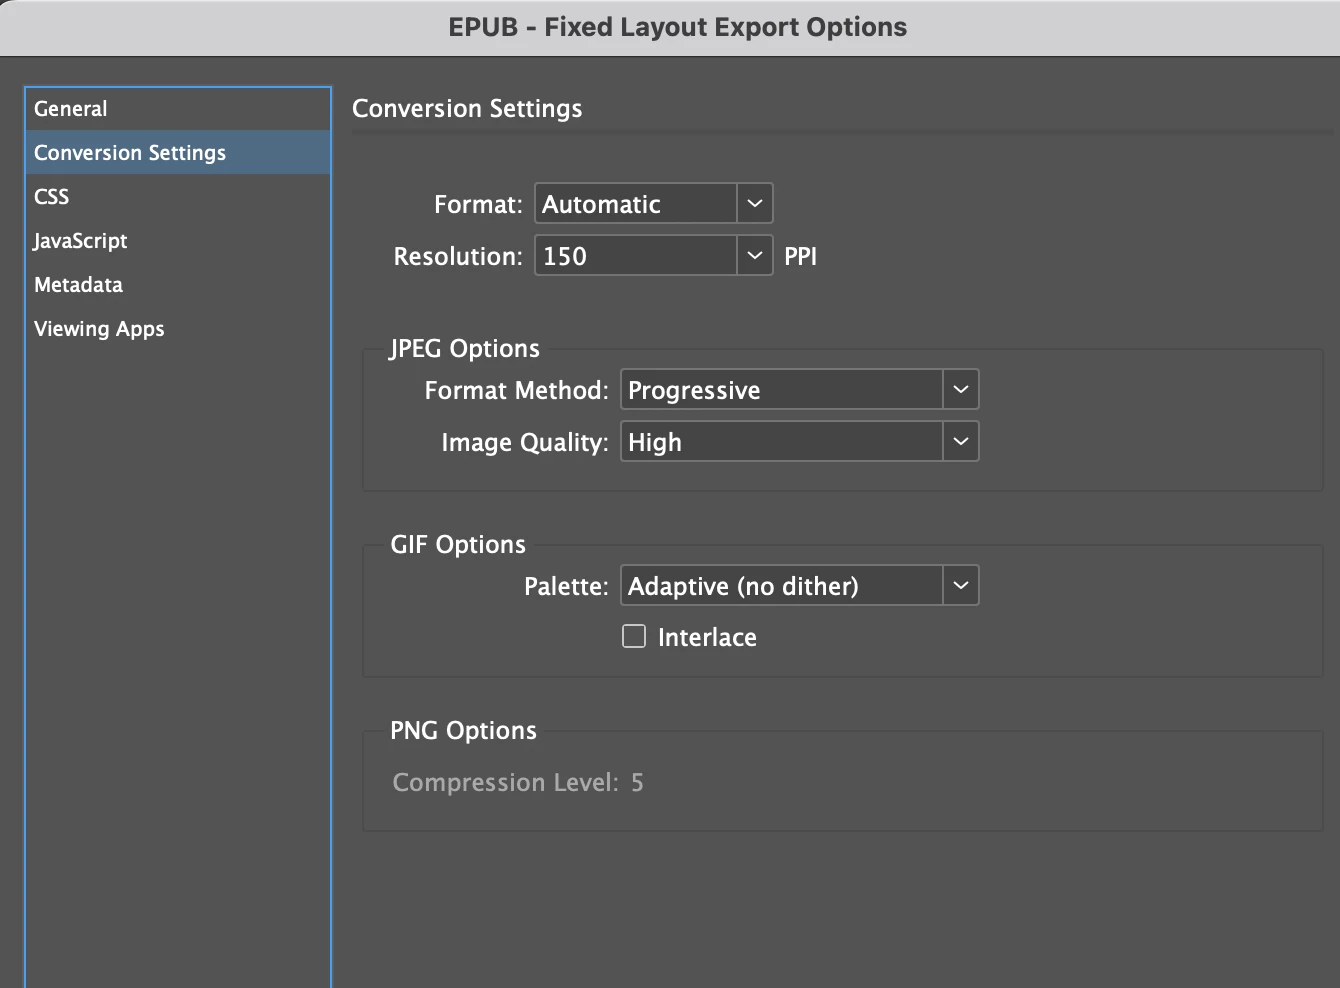Click the Palette field showing Adaptive (no dither)
Viewport: 1340px width, 988px height.
point(781,586)
